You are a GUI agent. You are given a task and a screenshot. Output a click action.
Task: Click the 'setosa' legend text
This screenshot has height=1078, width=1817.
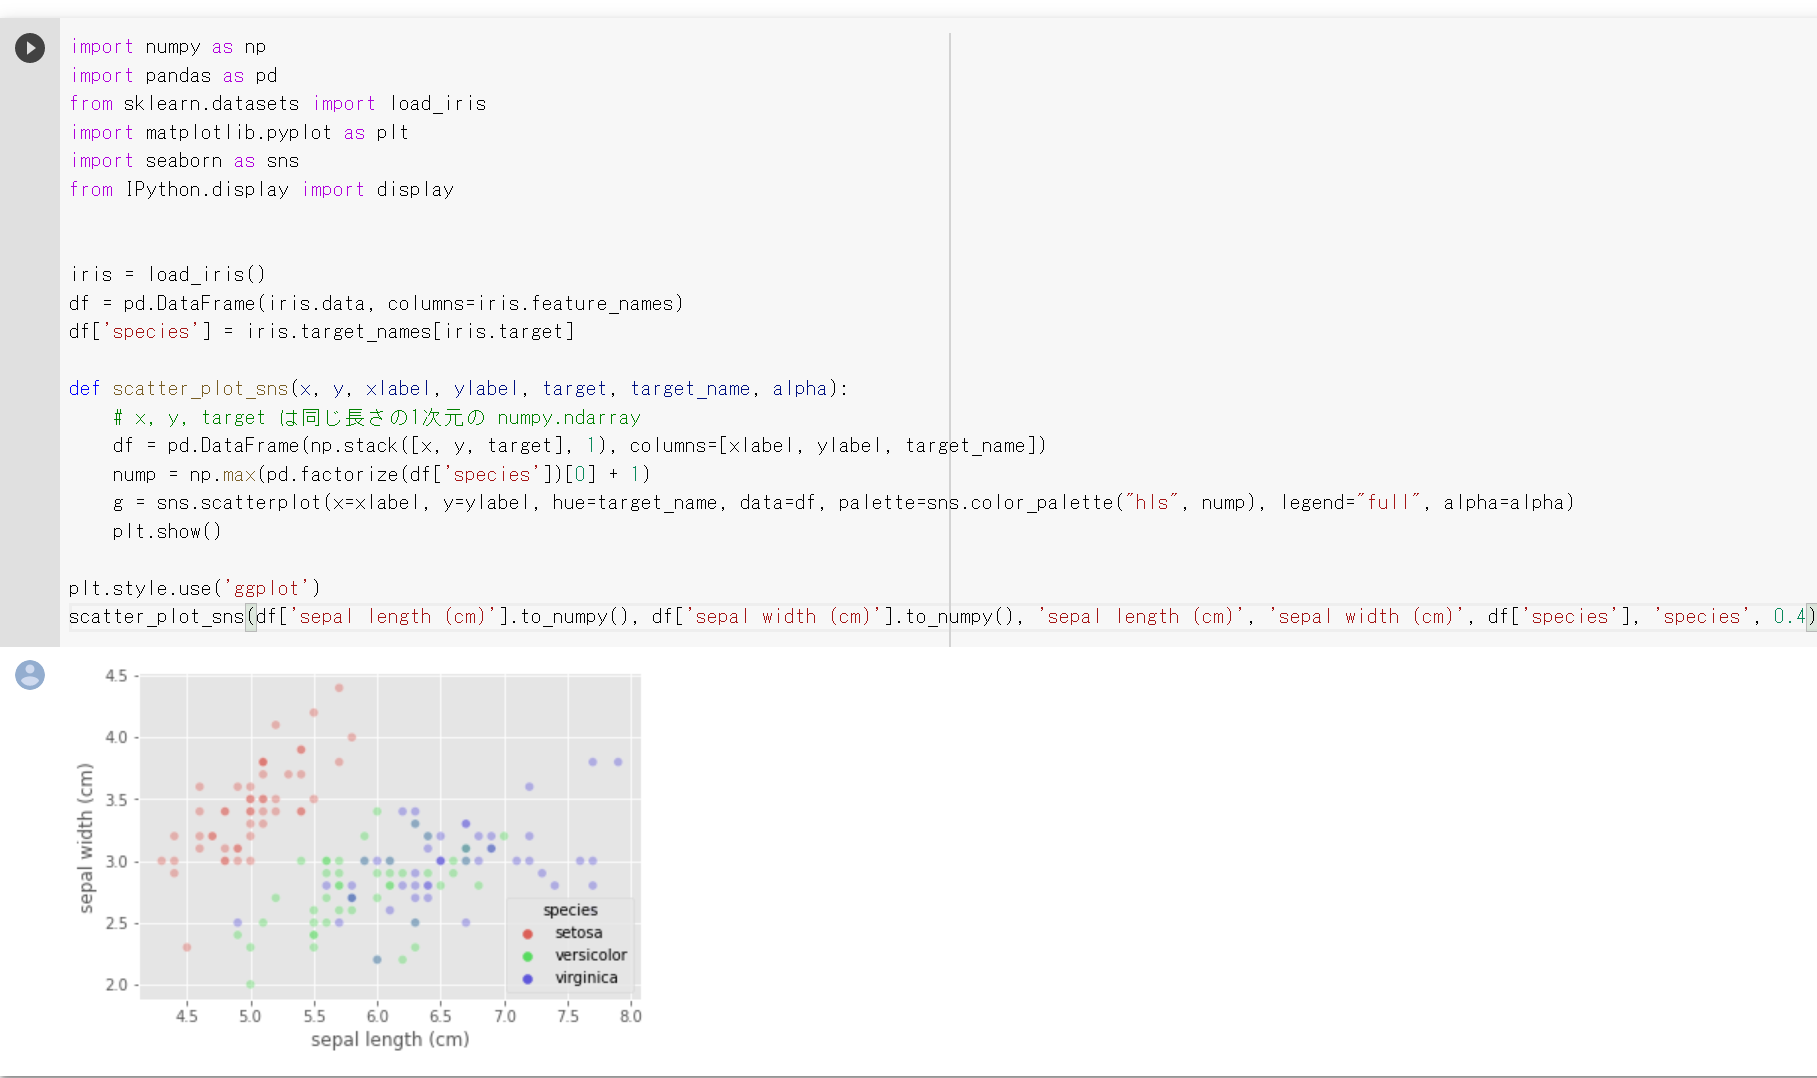tap(579, 933)
